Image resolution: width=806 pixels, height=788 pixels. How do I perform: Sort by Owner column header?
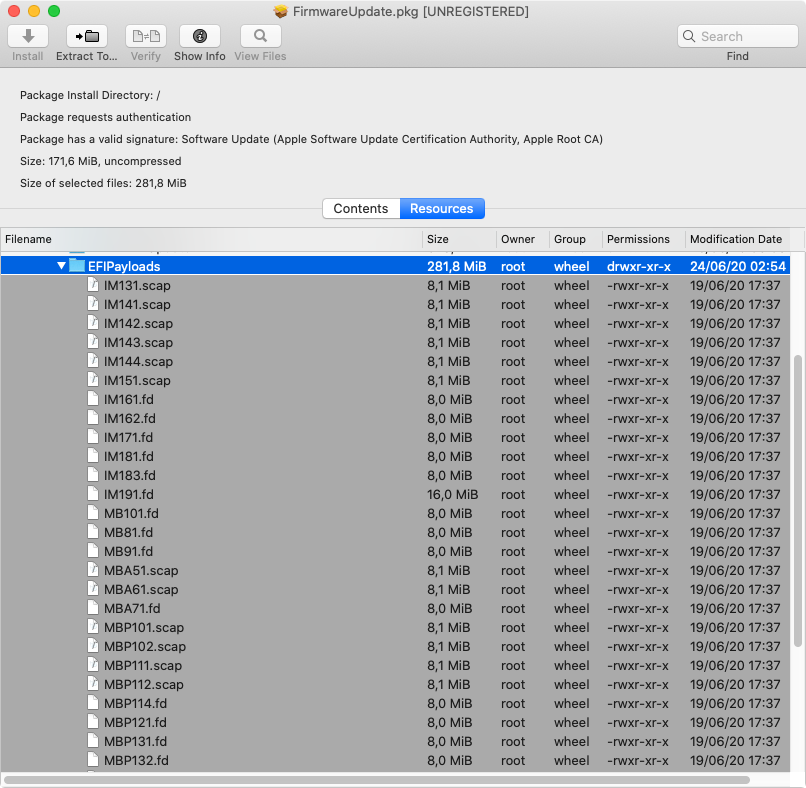pos(523,239)
